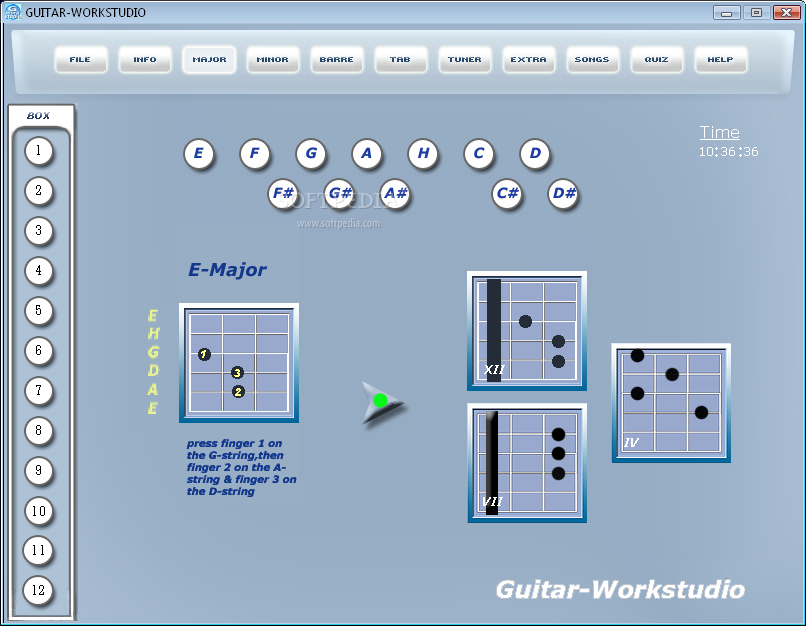Choose the C# chord button
This screenshot has height=626, width=806.
pyautogui.click(x=507, y=194)
